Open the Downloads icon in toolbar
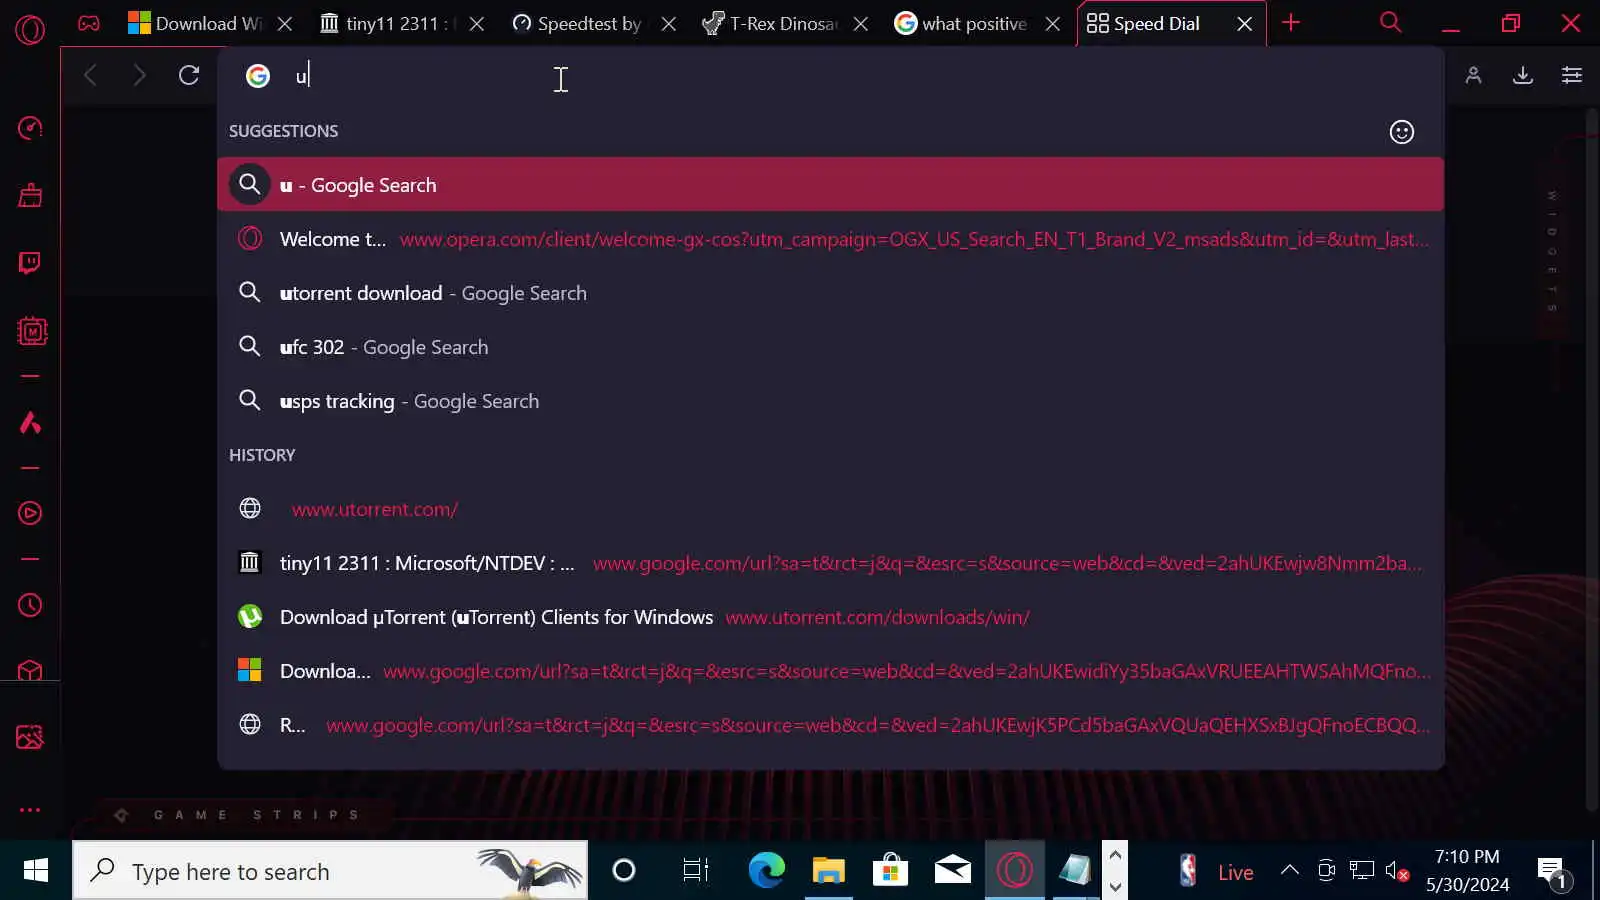Screen dimensions: 1600x900 click(1523, 75)
